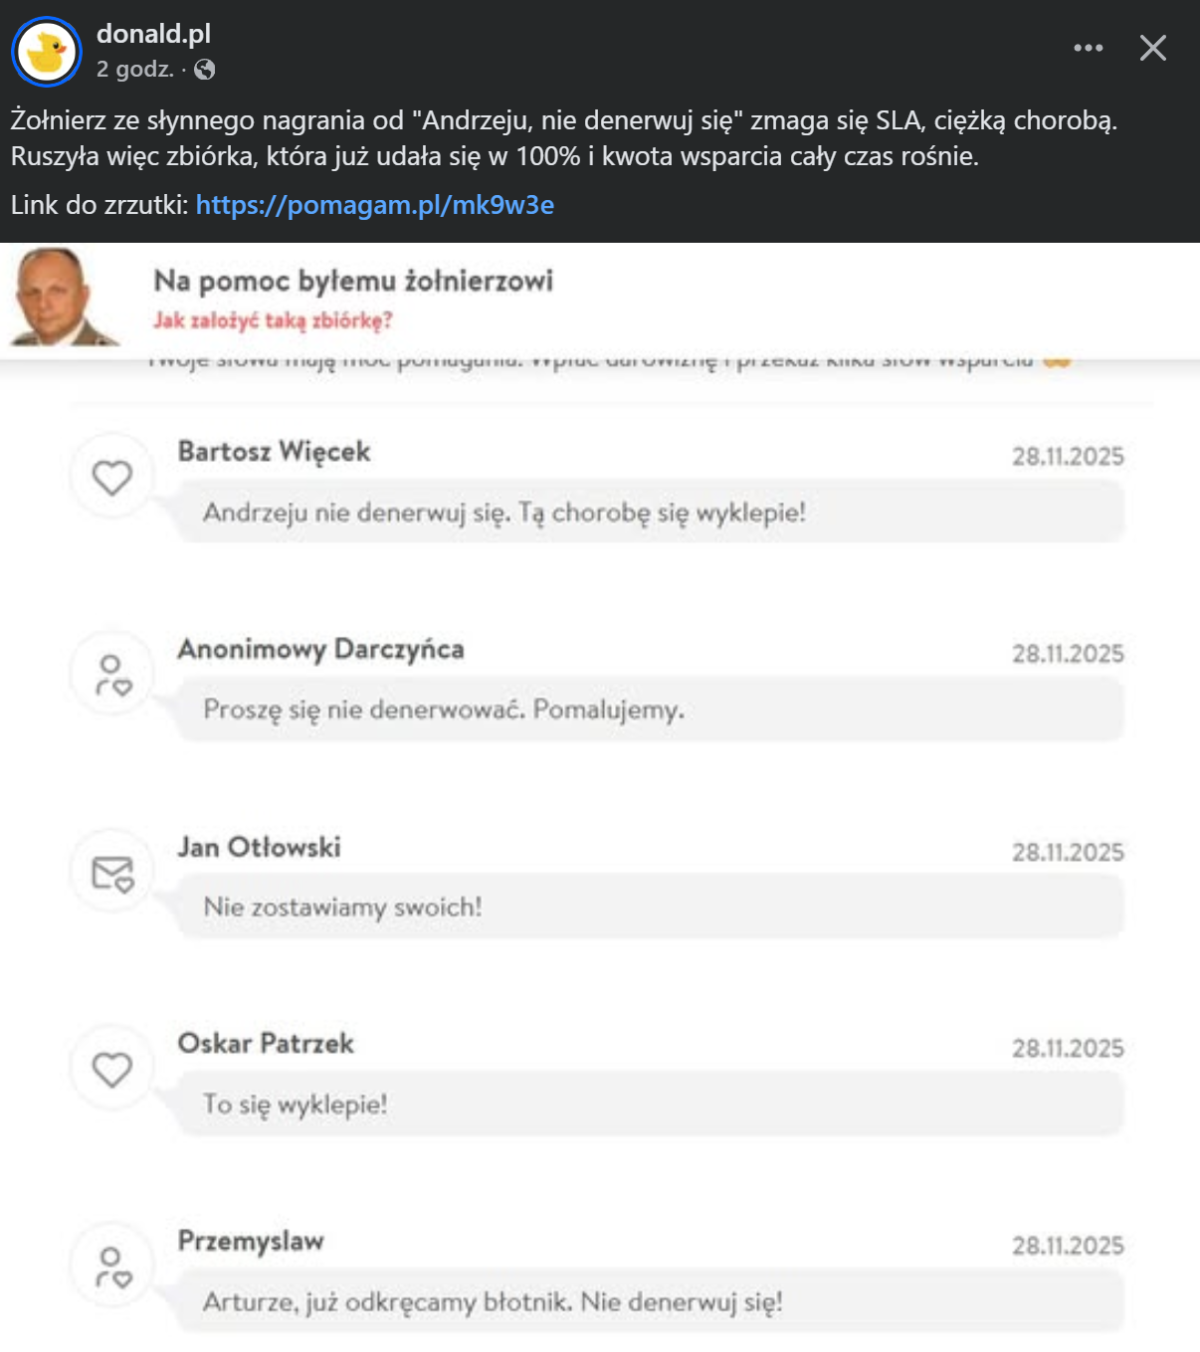Click the donald.pl page name
Viewport: 1200px width, 1352px height.
coord(153,34)
